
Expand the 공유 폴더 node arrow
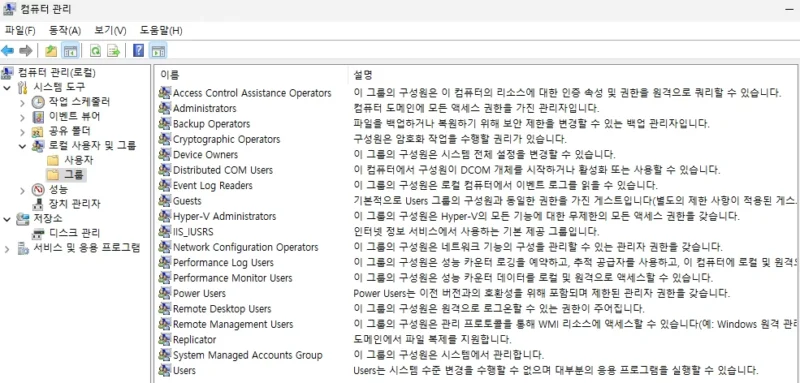(x=22, y=132)
